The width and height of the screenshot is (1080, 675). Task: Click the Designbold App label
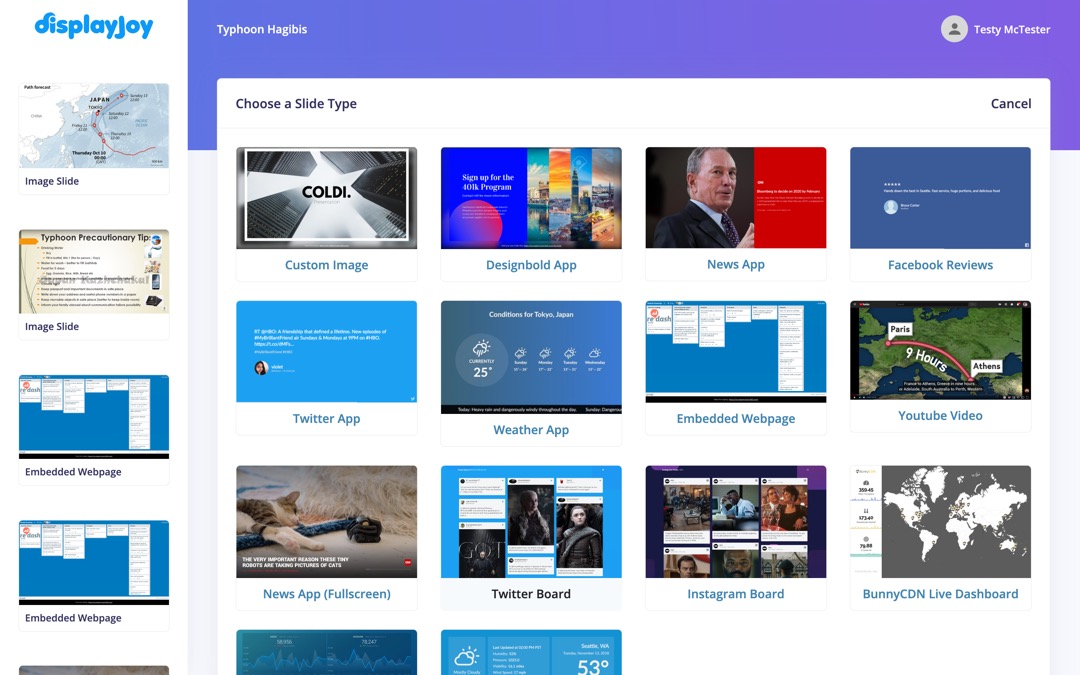[531, 265]
